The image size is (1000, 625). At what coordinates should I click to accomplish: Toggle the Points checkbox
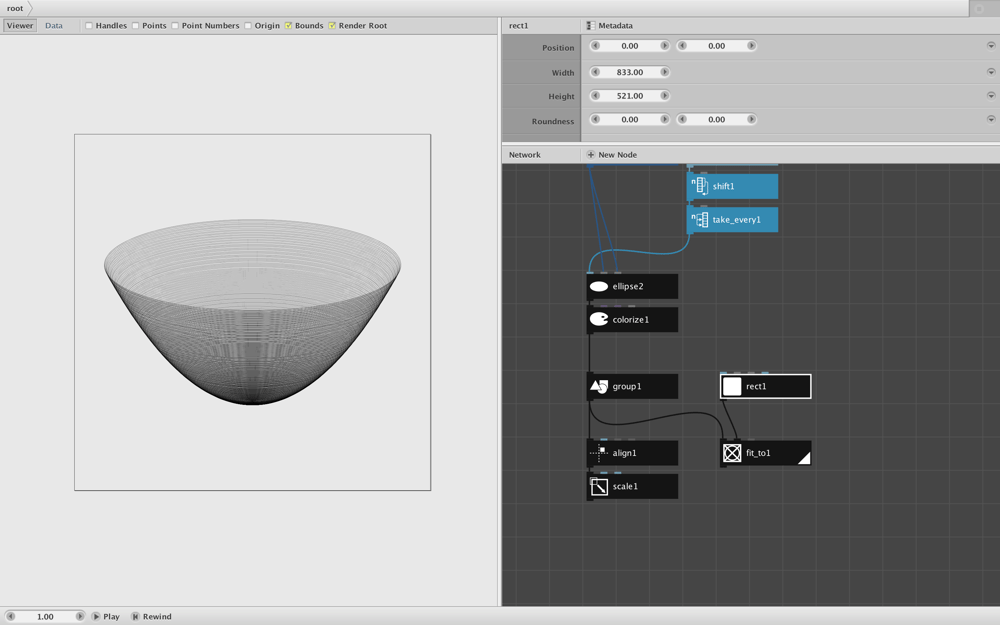point(135,26)
